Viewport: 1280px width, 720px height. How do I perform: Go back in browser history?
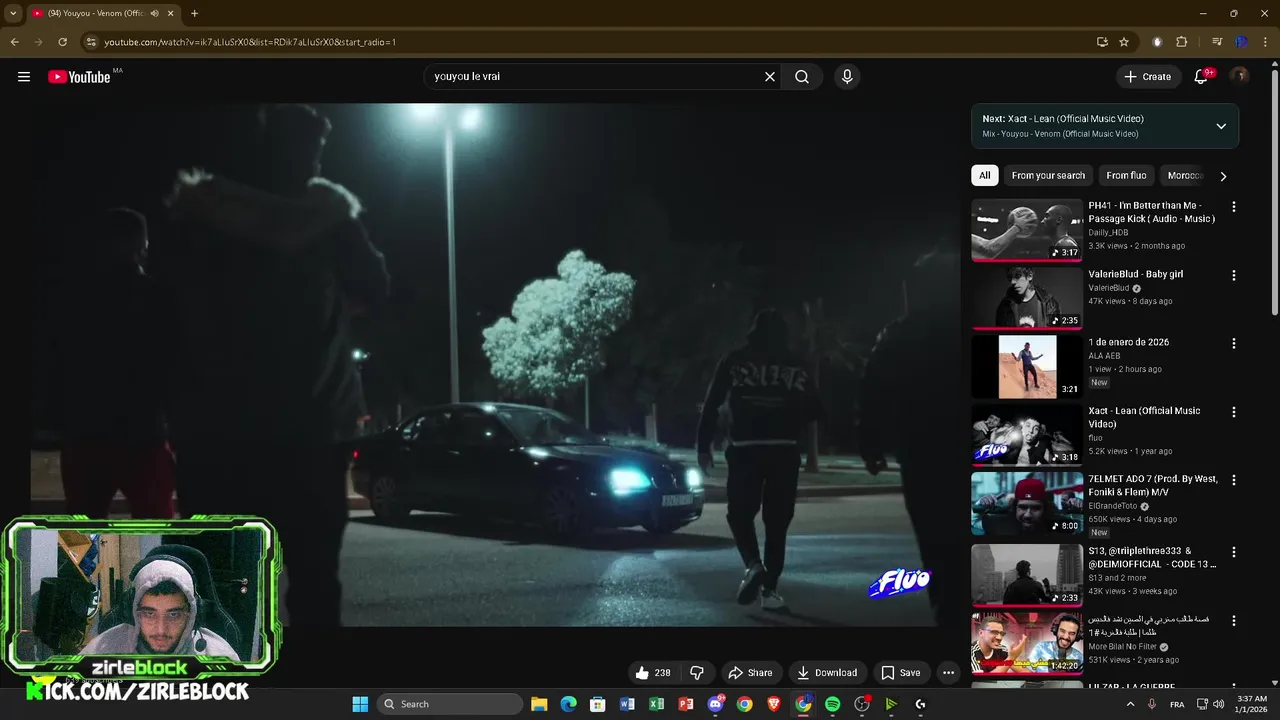pos(14,42)
